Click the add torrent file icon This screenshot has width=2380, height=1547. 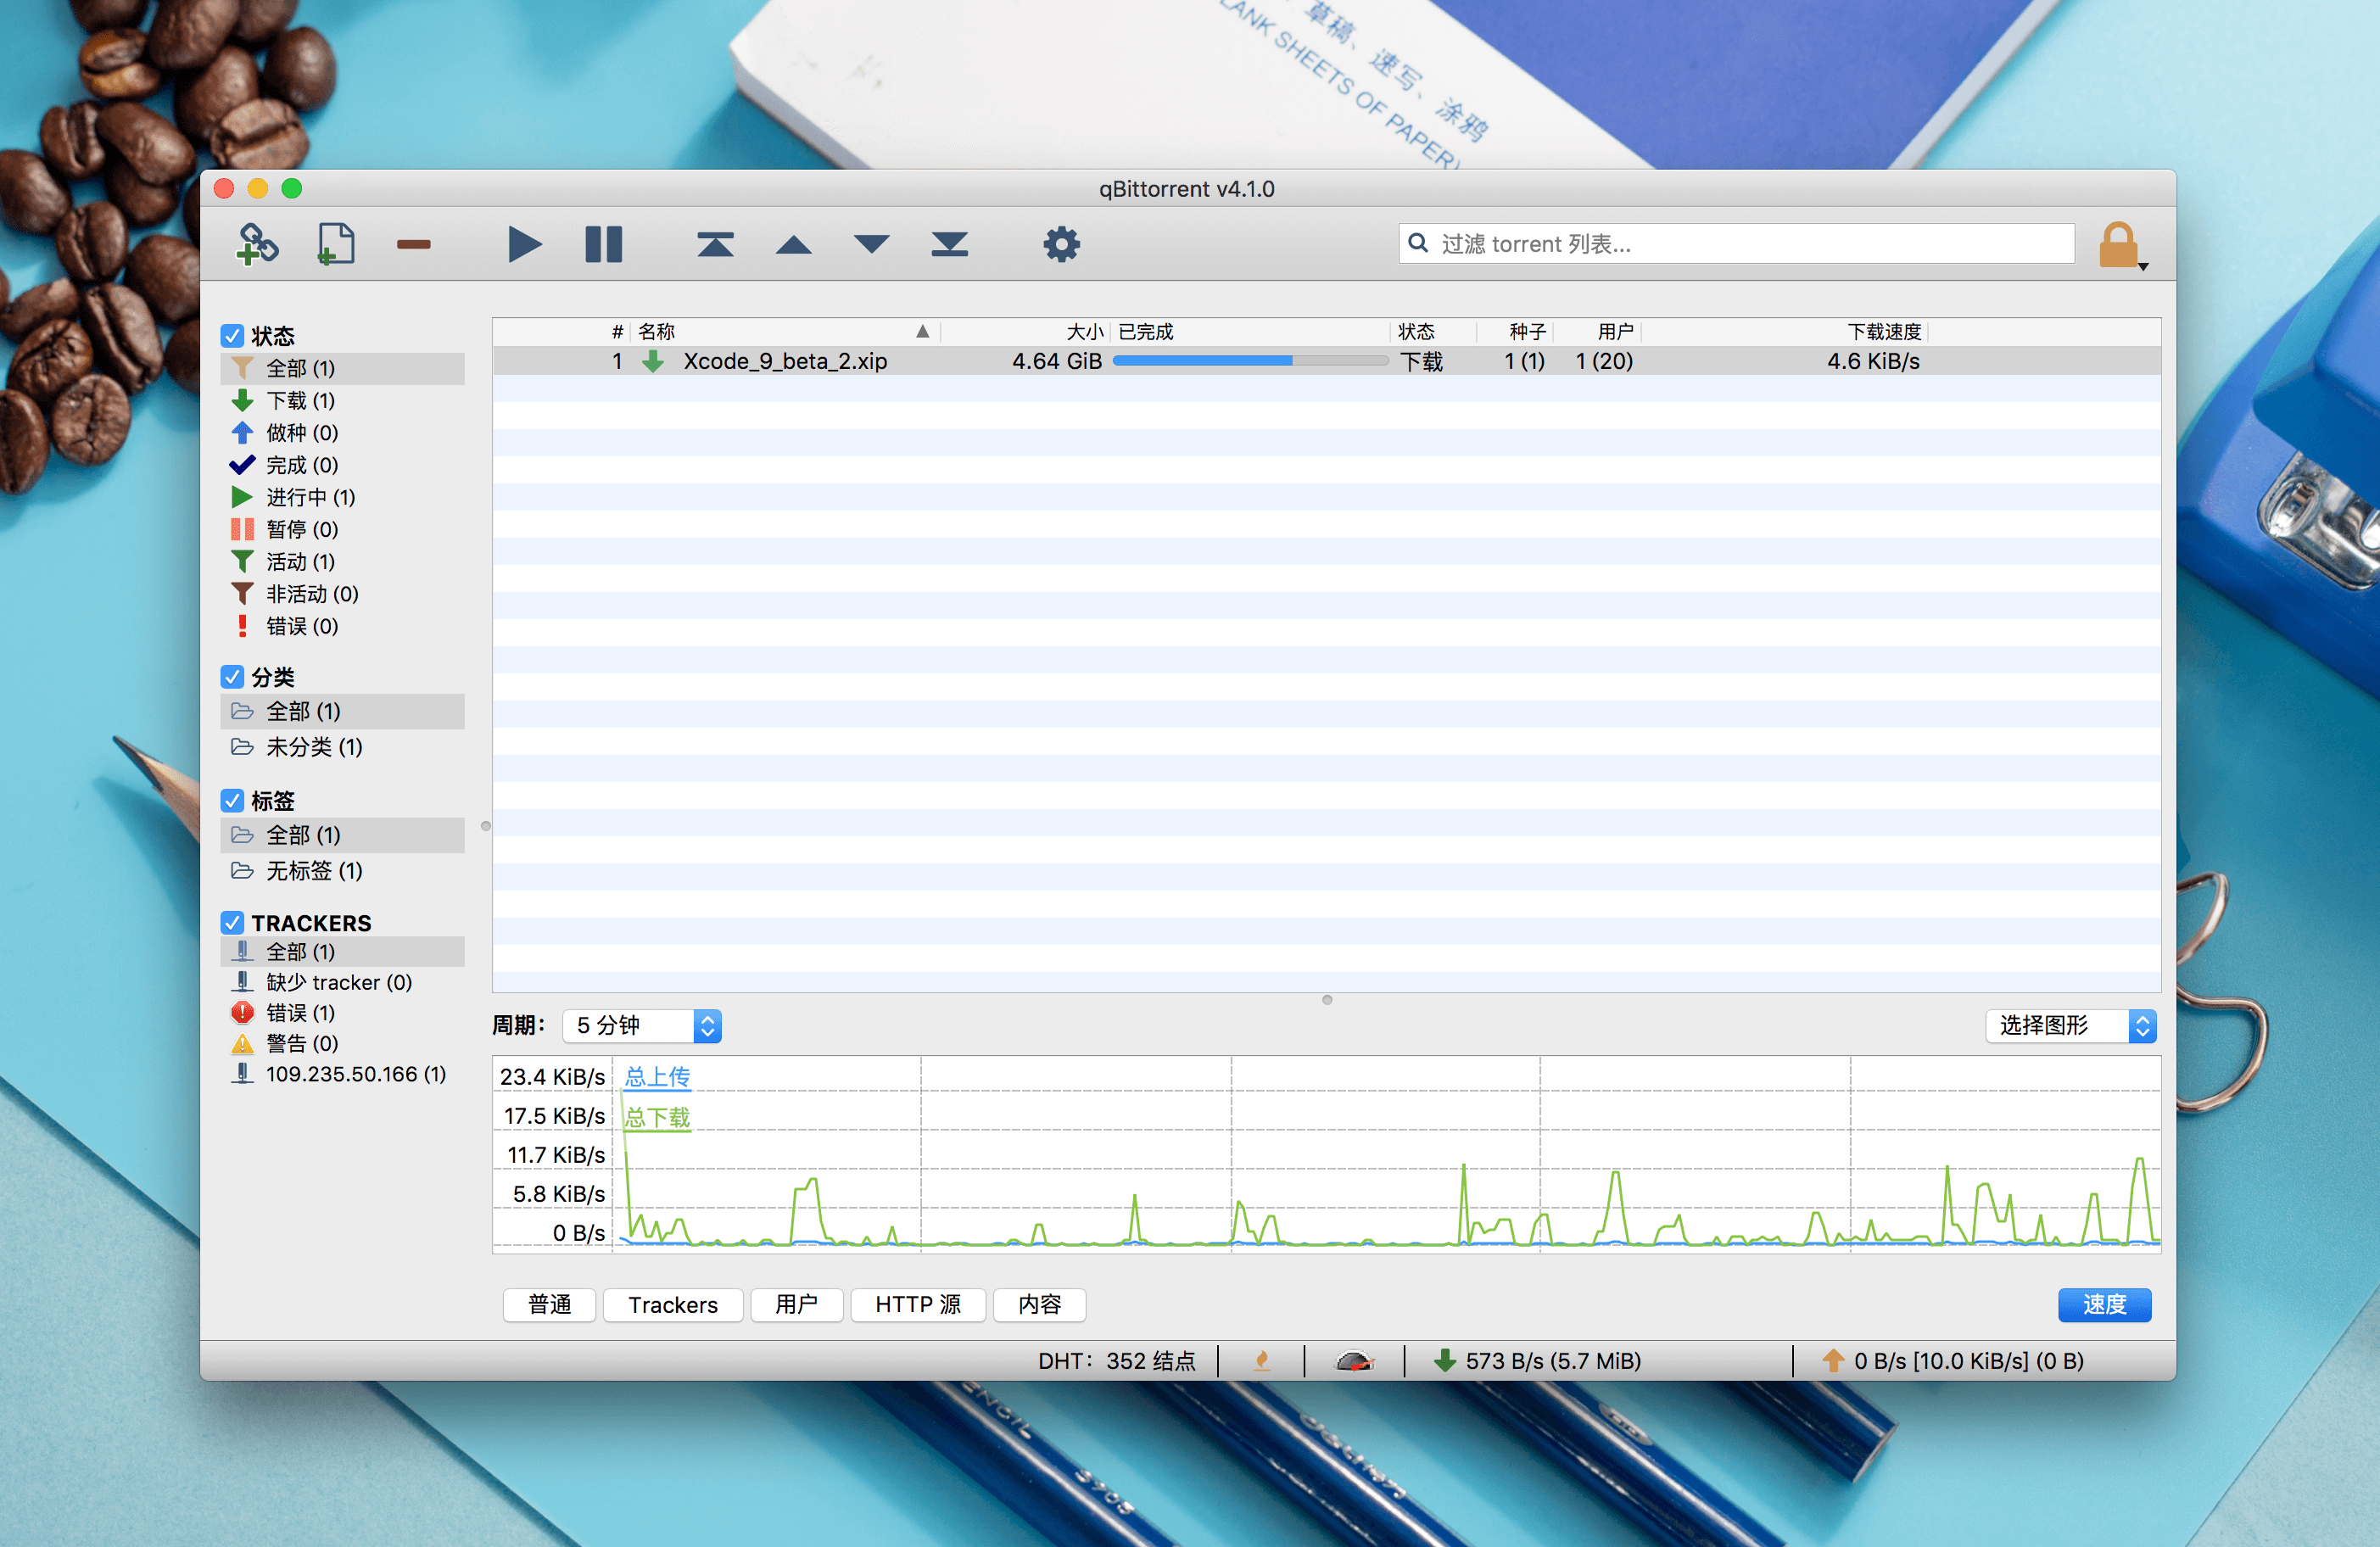(x=335, y=244)
